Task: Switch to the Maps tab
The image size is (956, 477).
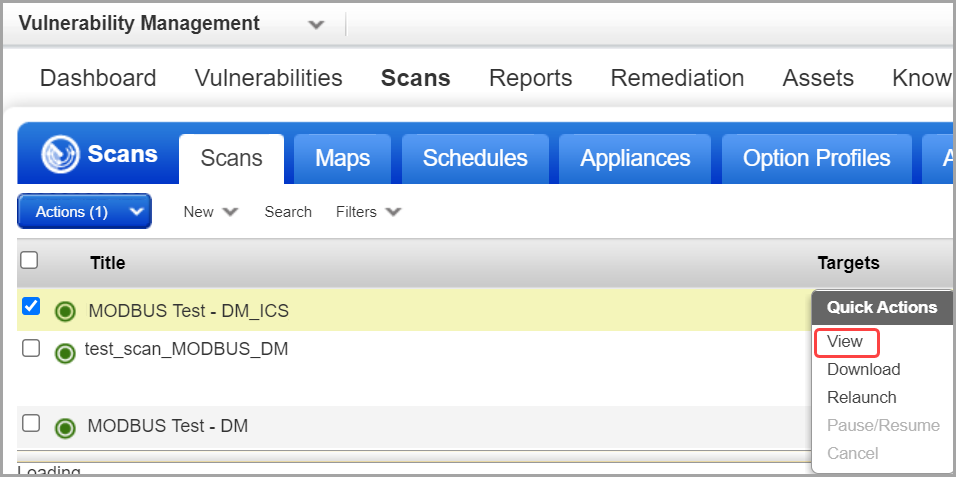Action: pyautogui.click(x=342, y=158)
